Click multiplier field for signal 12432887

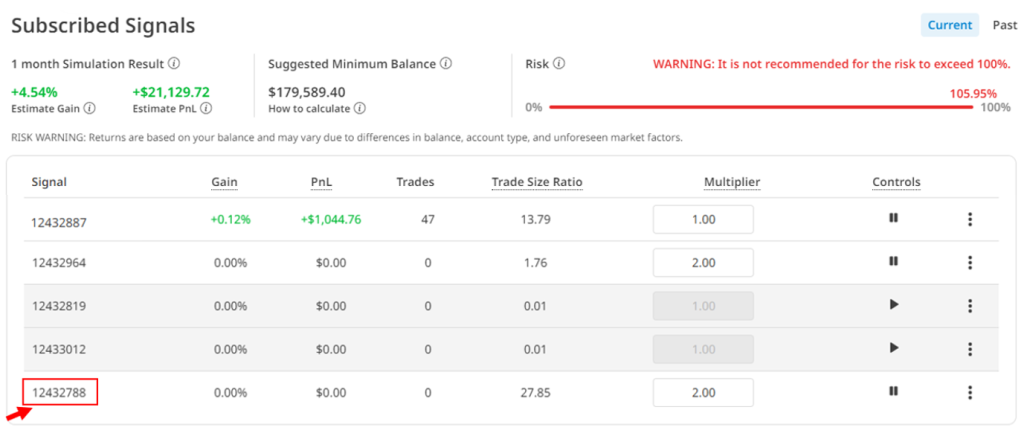[702, 220]
